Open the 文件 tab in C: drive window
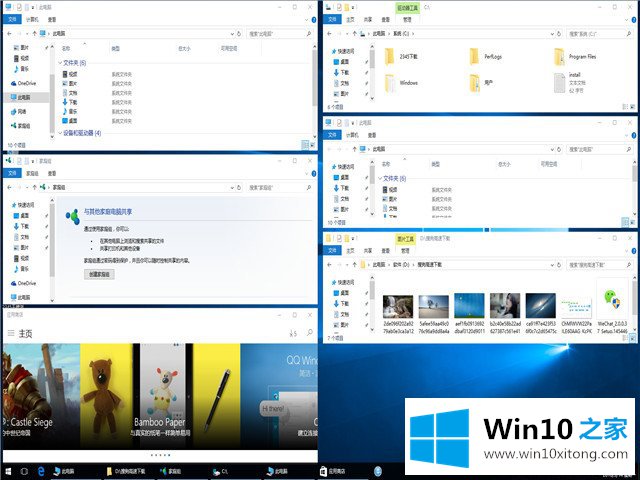The image size is (640, 480). [332, 20]
